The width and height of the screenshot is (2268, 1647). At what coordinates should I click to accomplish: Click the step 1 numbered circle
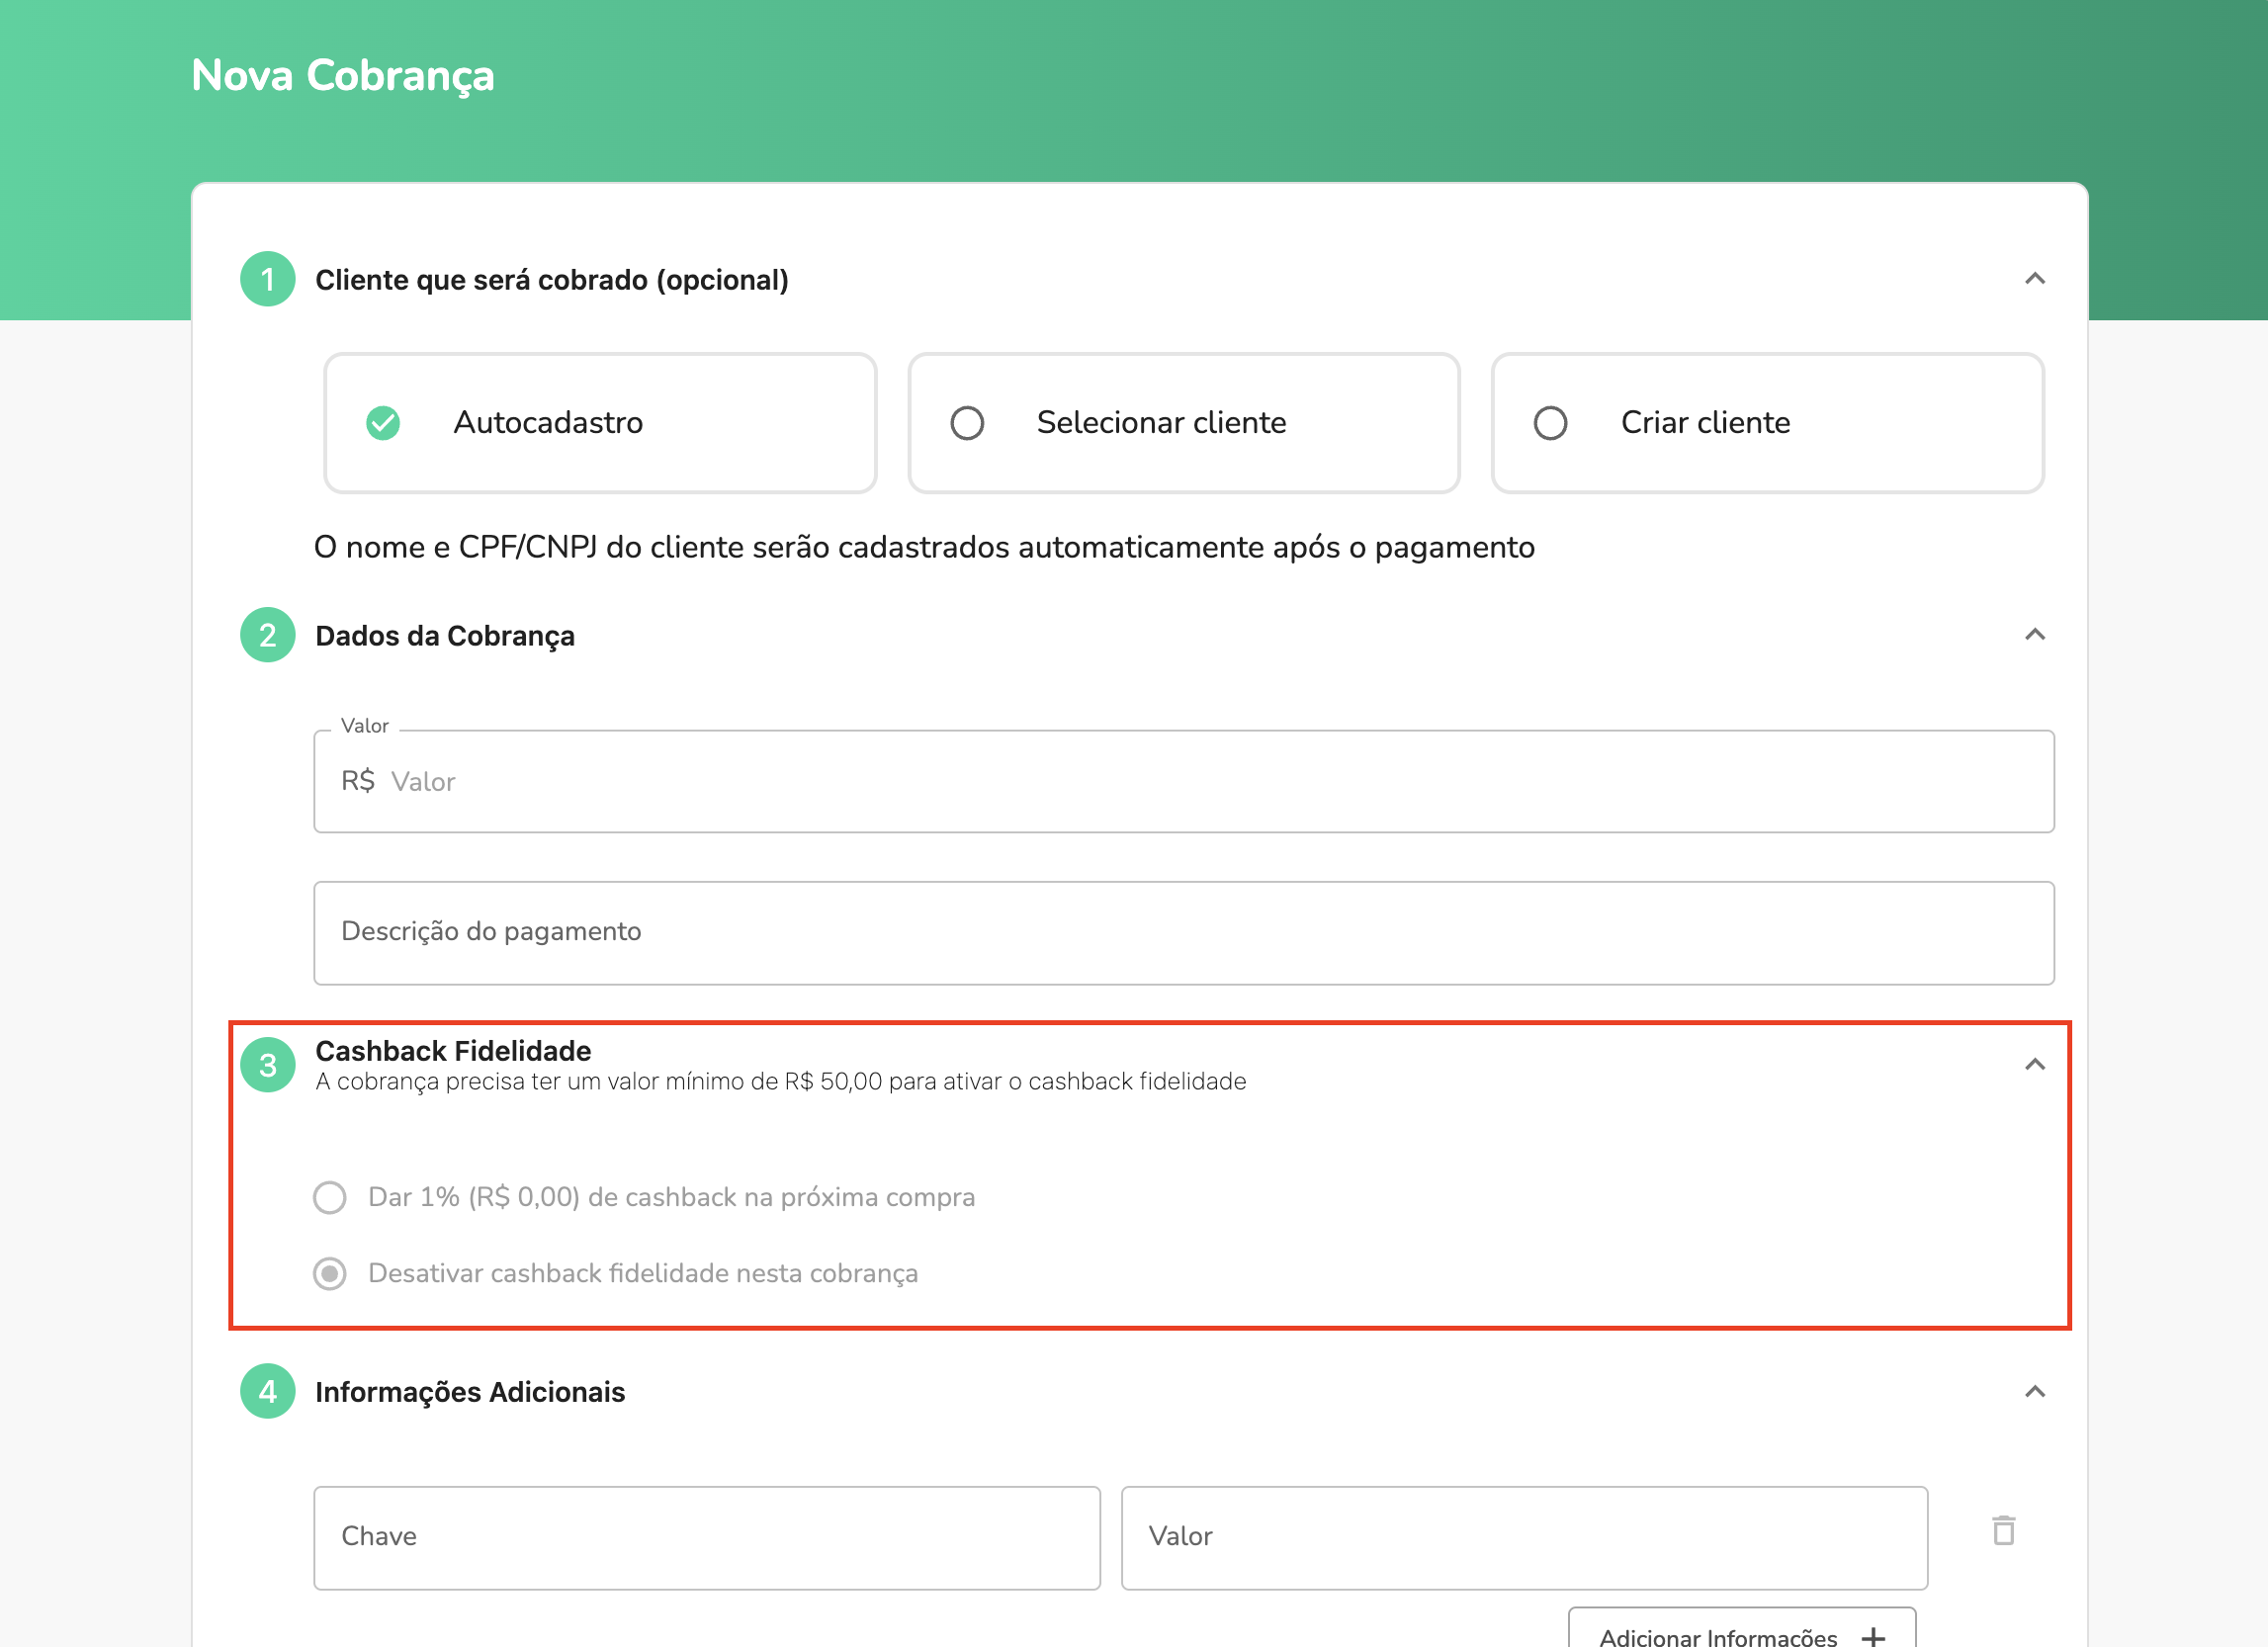coord(267,280)
